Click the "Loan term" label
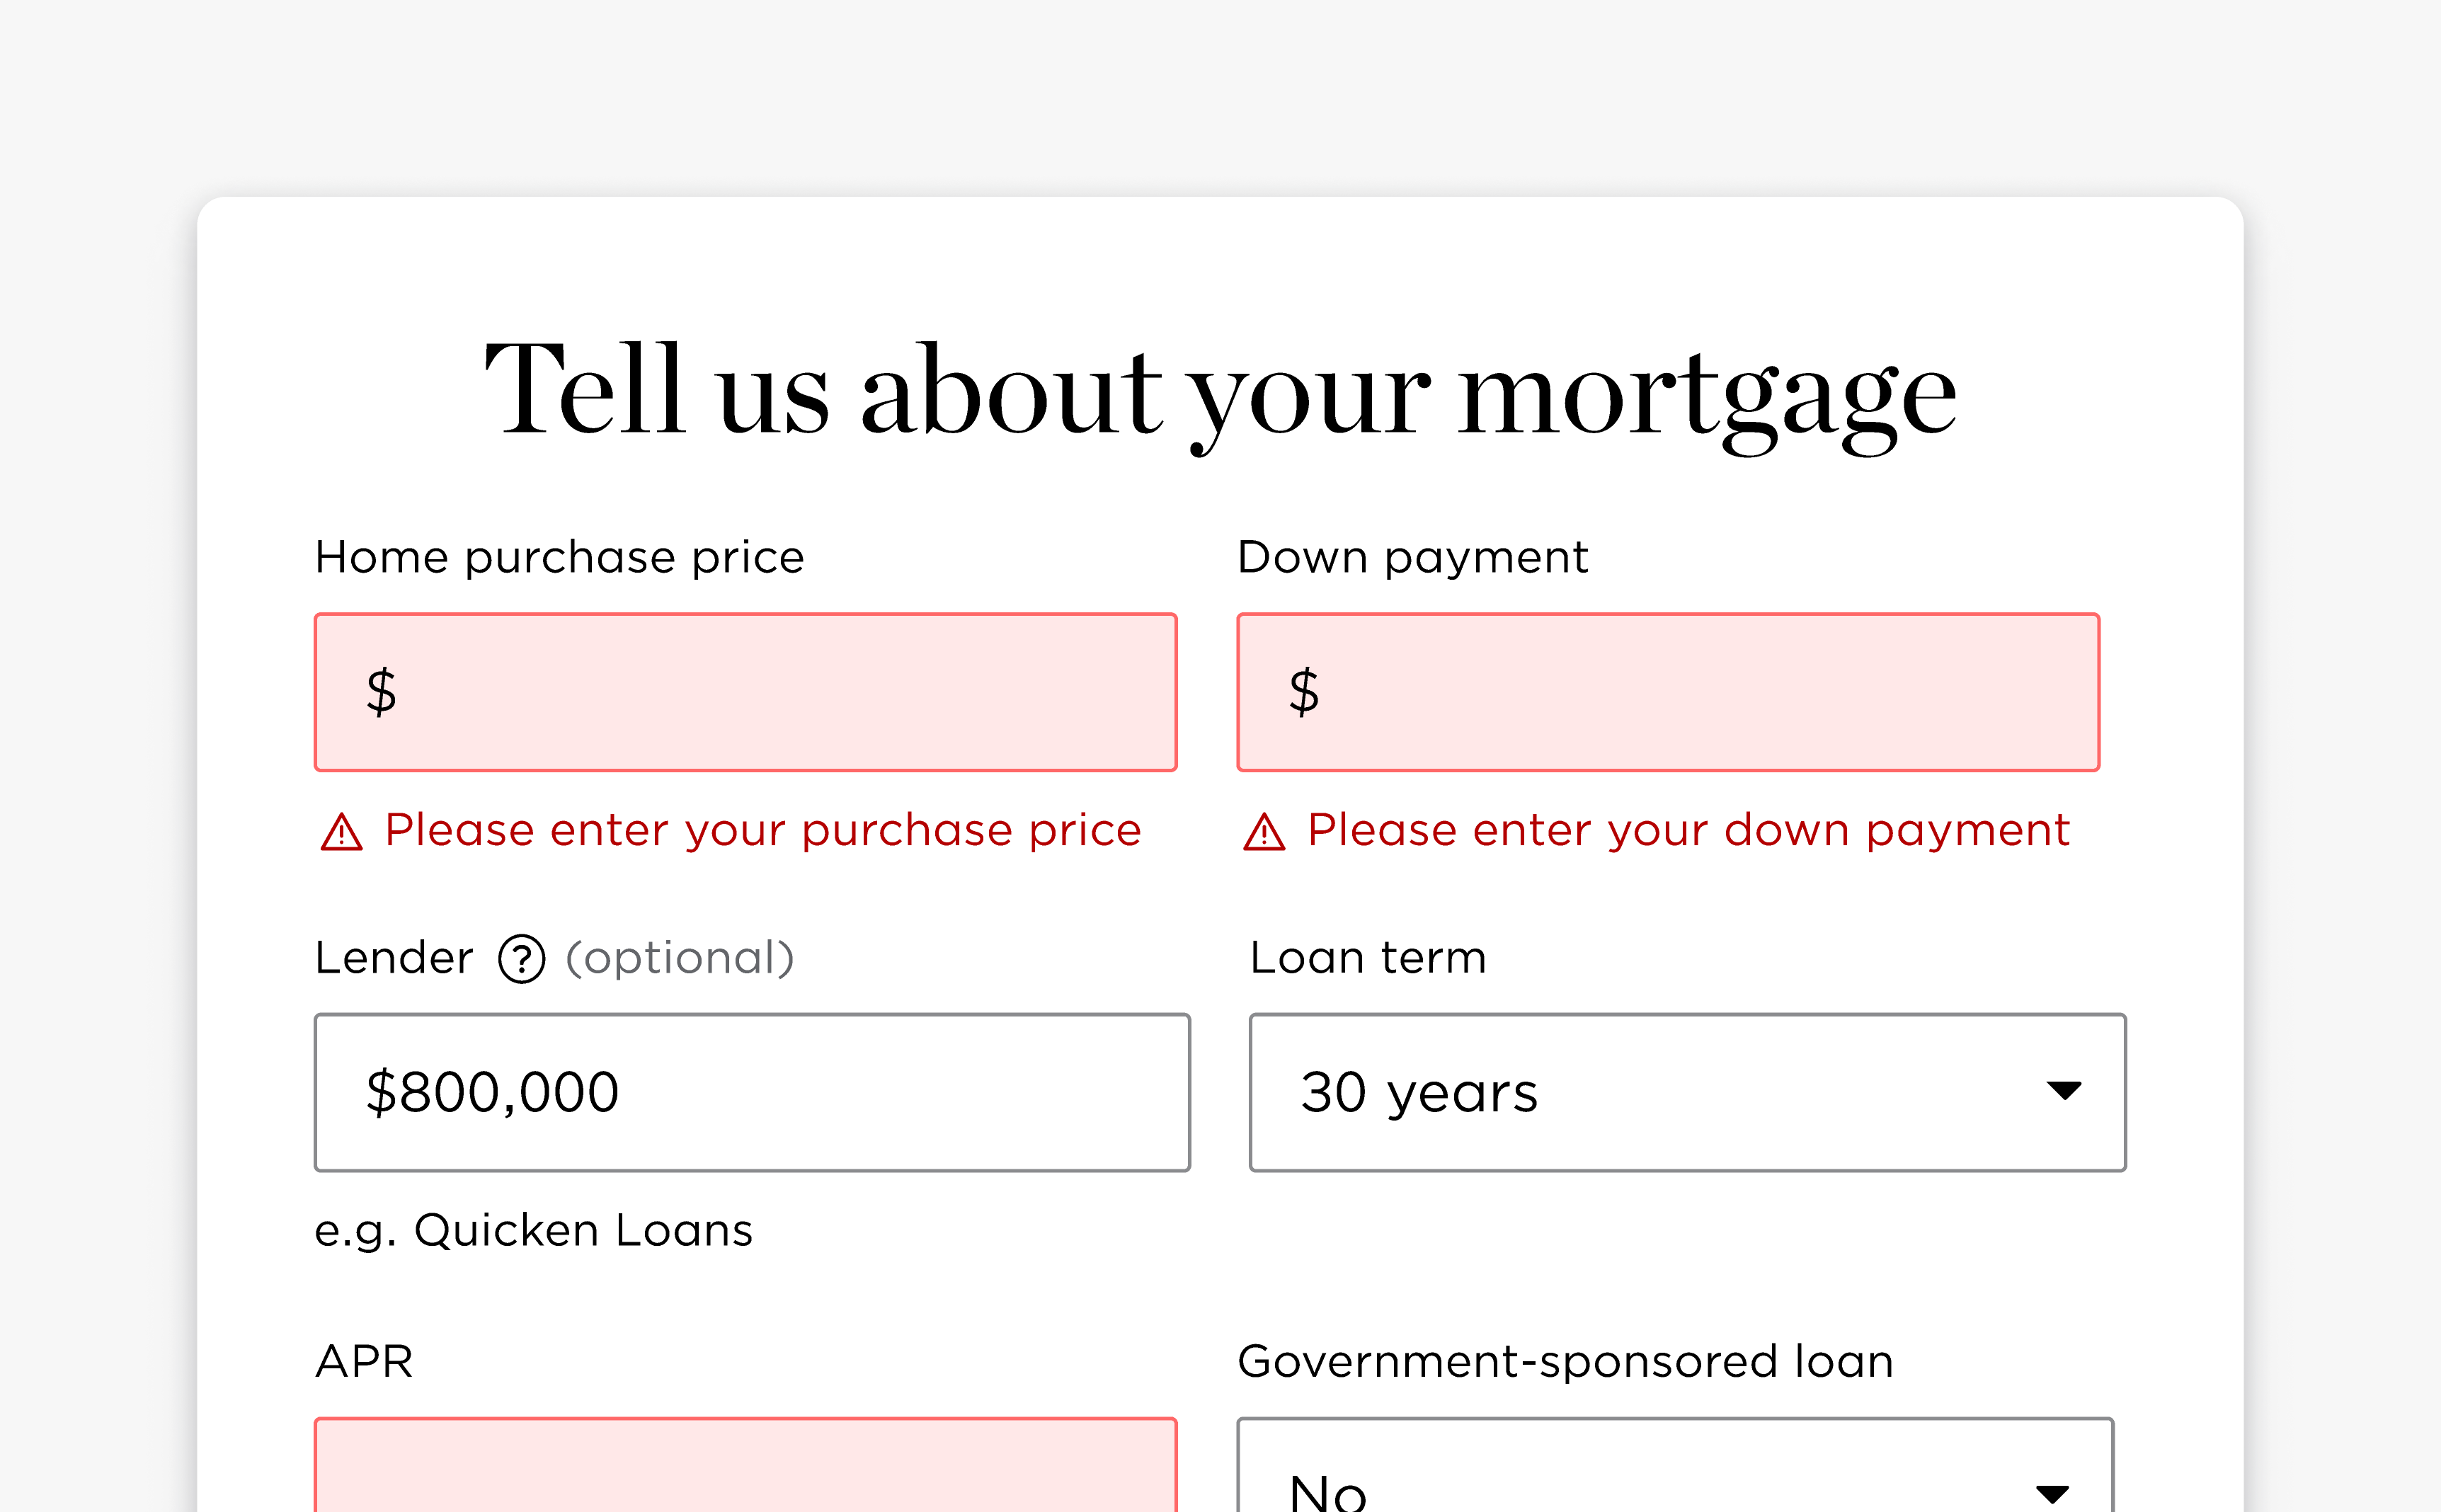2441x1512 pixels. point(1367,958)
